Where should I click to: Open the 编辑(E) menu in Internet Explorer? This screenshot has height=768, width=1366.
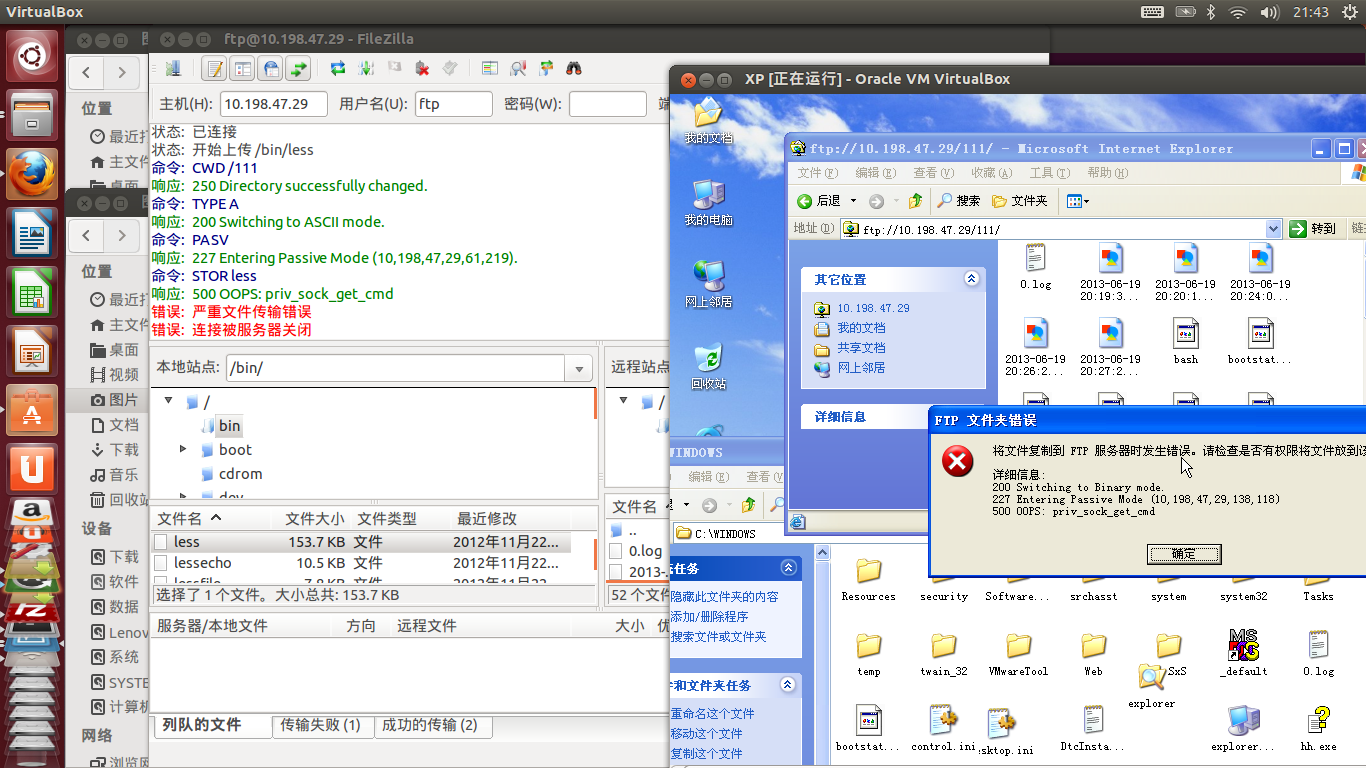[877, 173]
